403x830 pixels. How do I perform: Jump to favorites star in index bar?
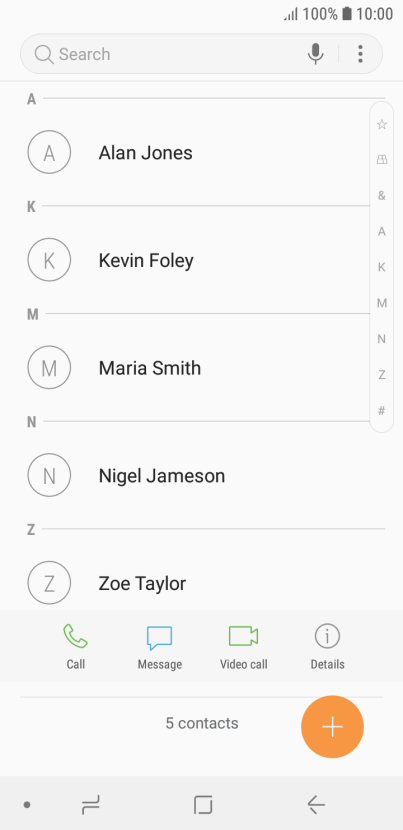[x=381, y=124]
